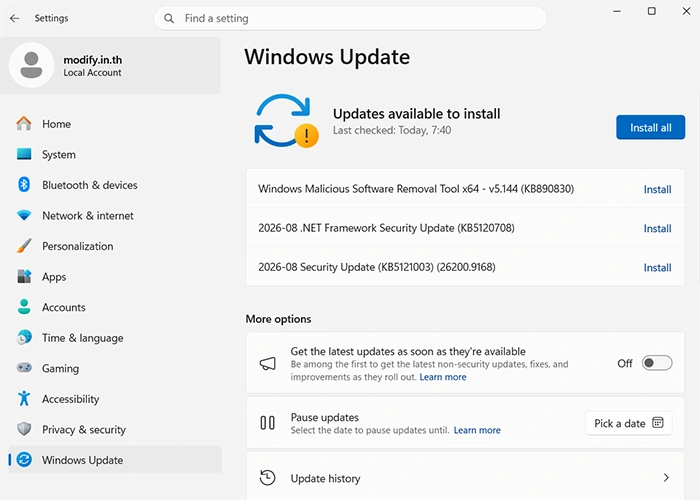Click the Personalization paintbrush icon

tap(24, 246)
